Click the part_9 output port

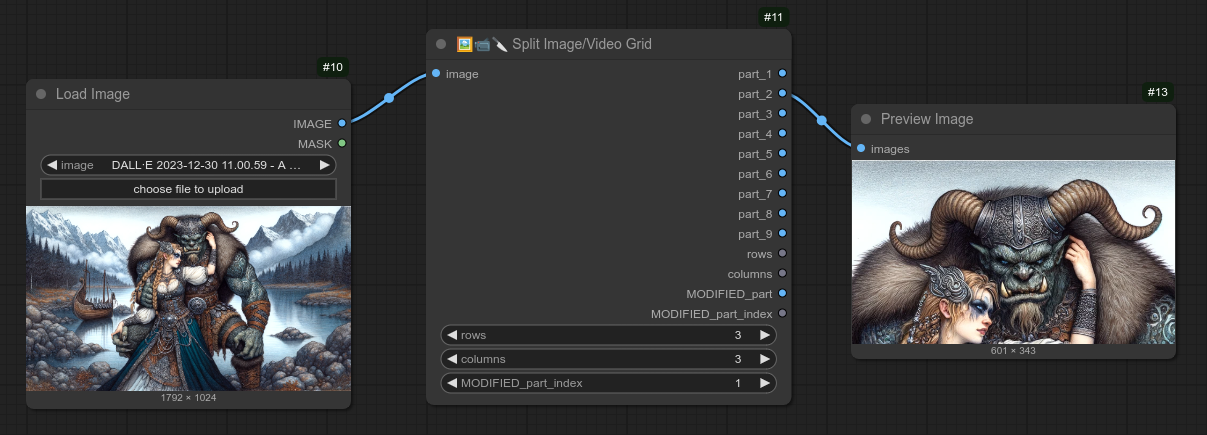pyautogui.click(x=782, y=234)
